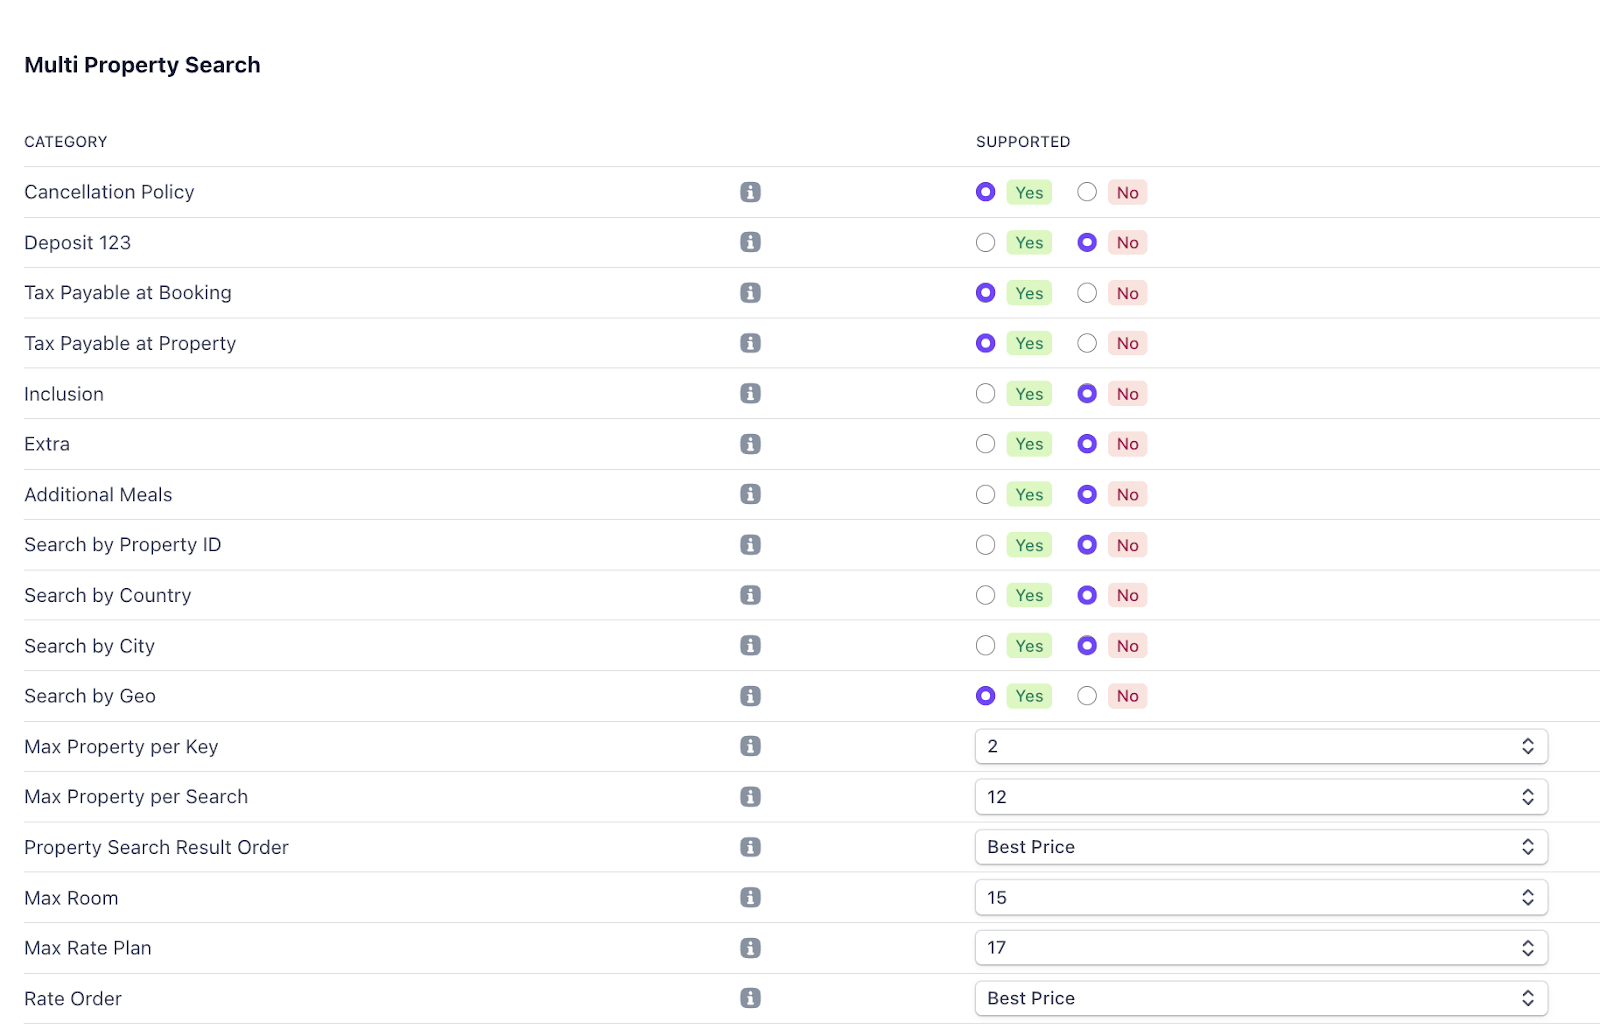The width and height of the screenshot is (1600, 1029).
Task: Click the green Yes label for Inclusion
Action: 1029,394
